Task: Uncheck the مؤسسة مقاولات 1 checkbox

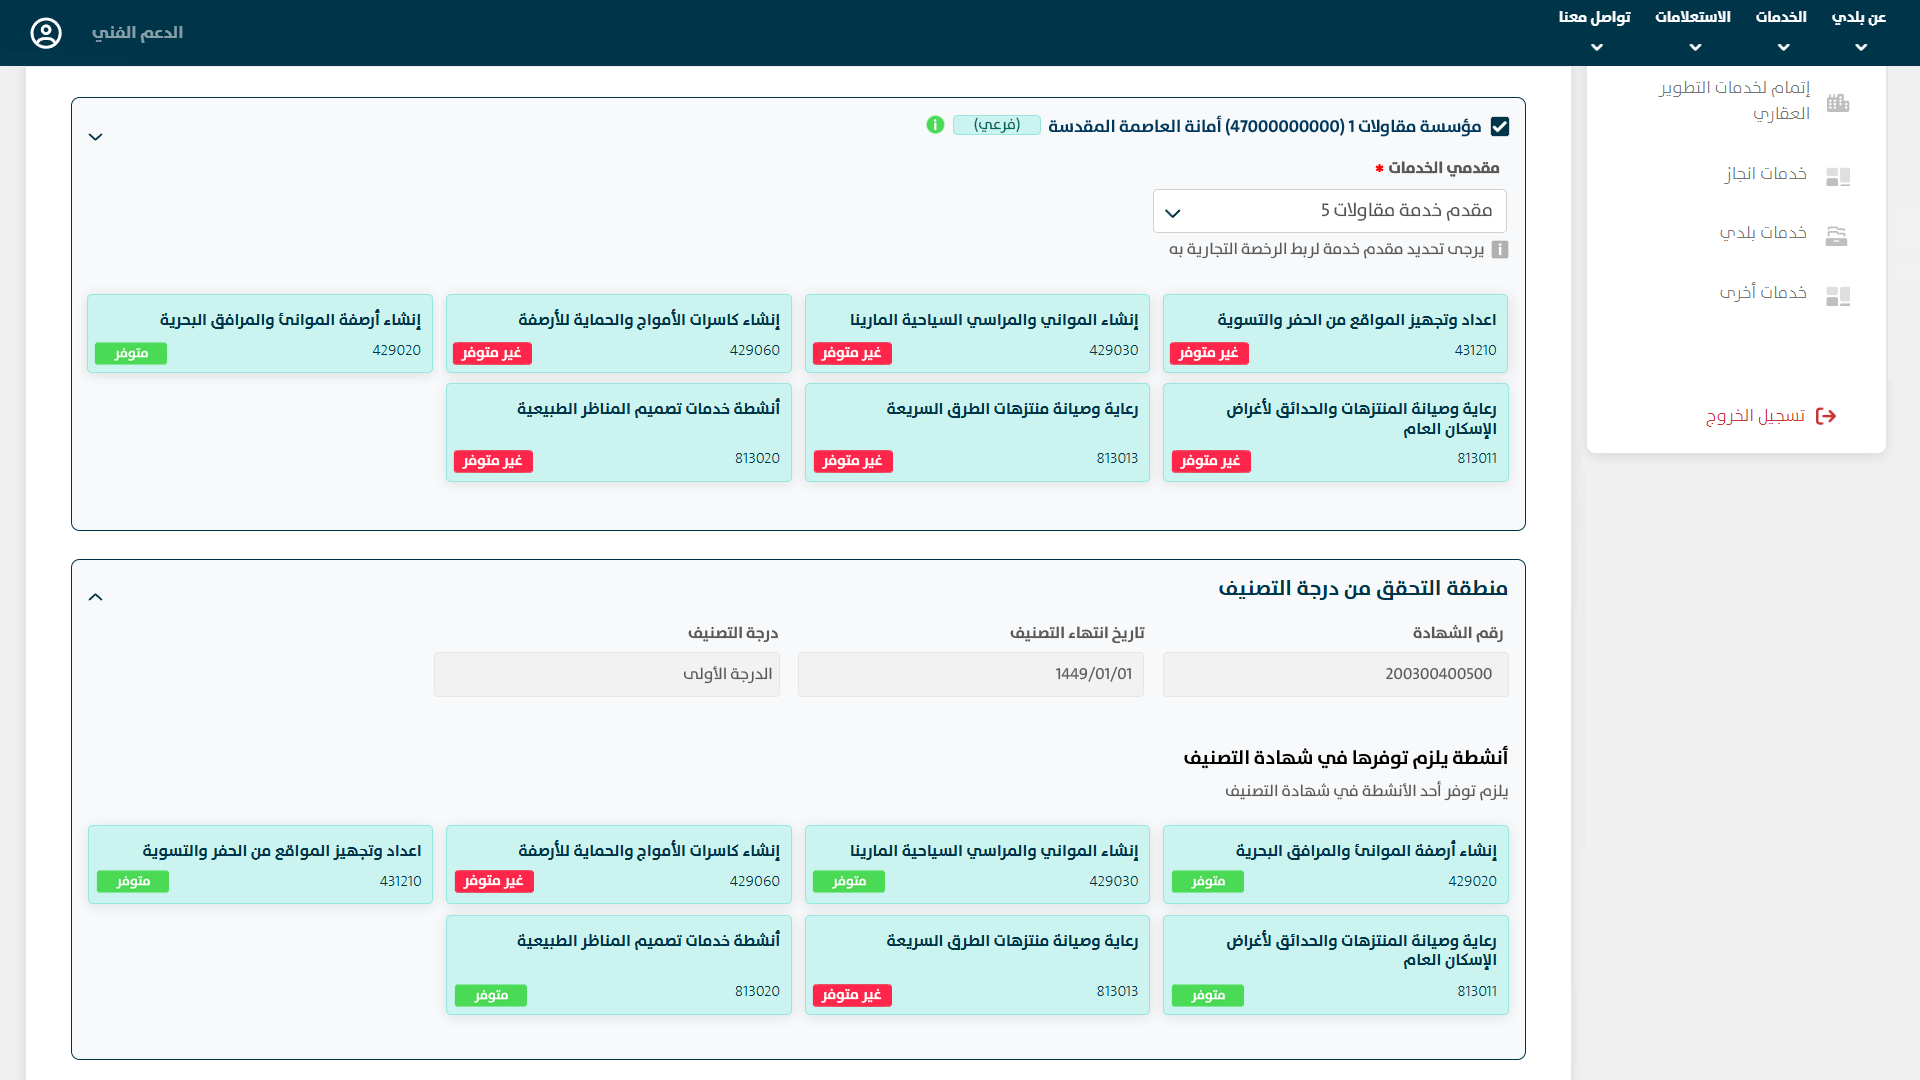Action: (1499, 126)
